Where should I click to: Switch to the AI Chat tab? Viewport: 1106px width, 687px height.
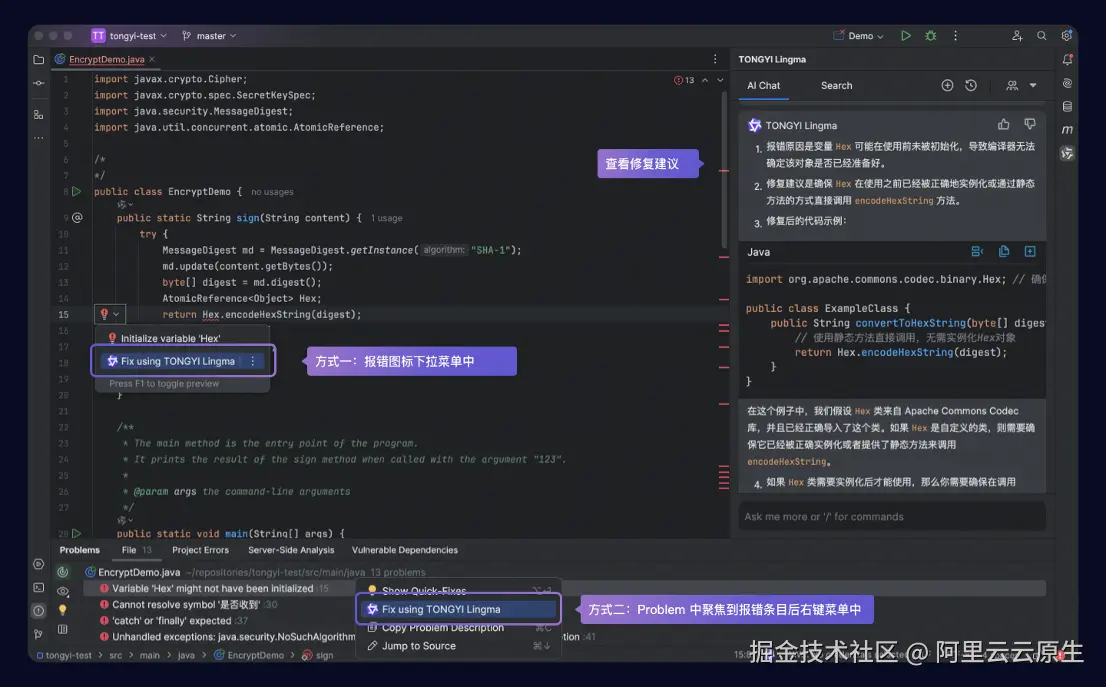pyautogui.click(x=763, y=85)
